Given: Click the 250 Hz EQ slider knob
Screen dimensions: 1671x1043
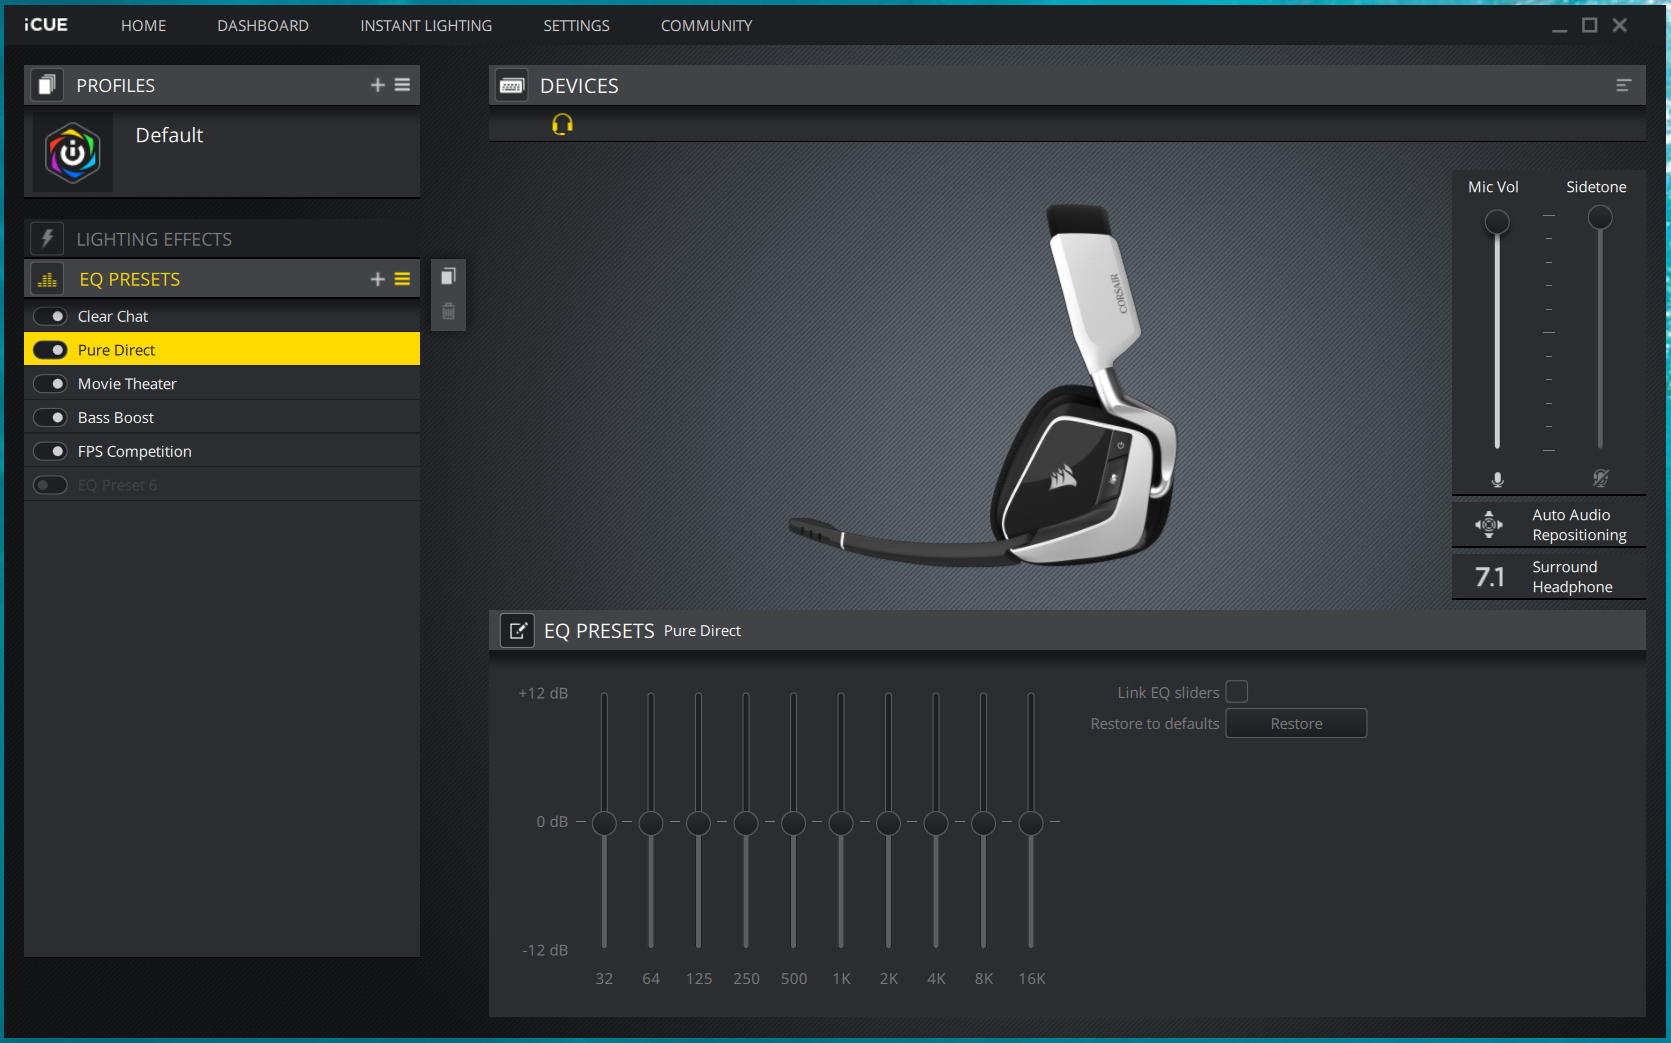Looking at the screenshot, I should [x=746, y=823].
